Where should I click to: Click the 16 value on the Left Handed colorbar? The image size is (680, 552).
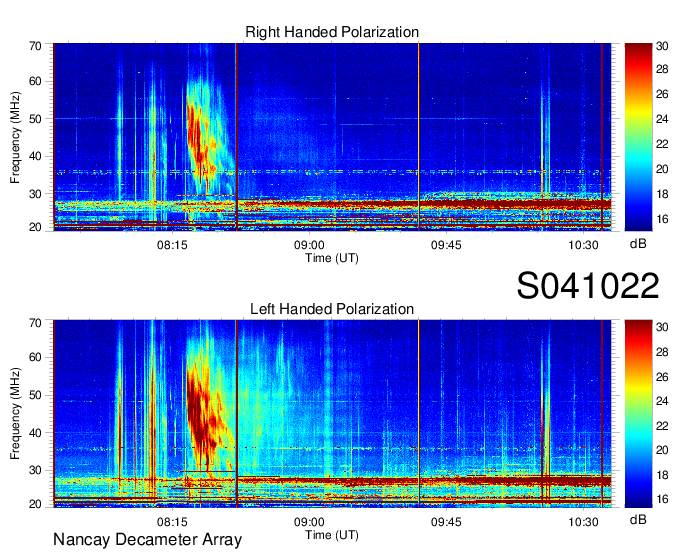[x=662, y=499]
